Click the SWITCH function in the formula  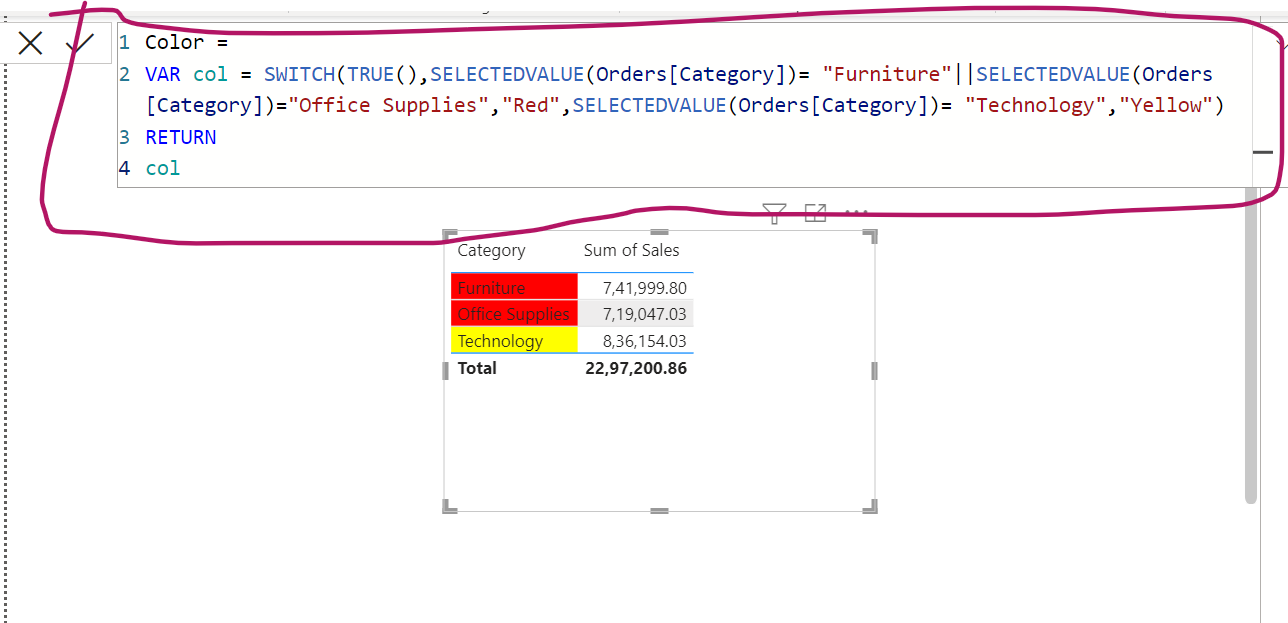pos(299,74)
